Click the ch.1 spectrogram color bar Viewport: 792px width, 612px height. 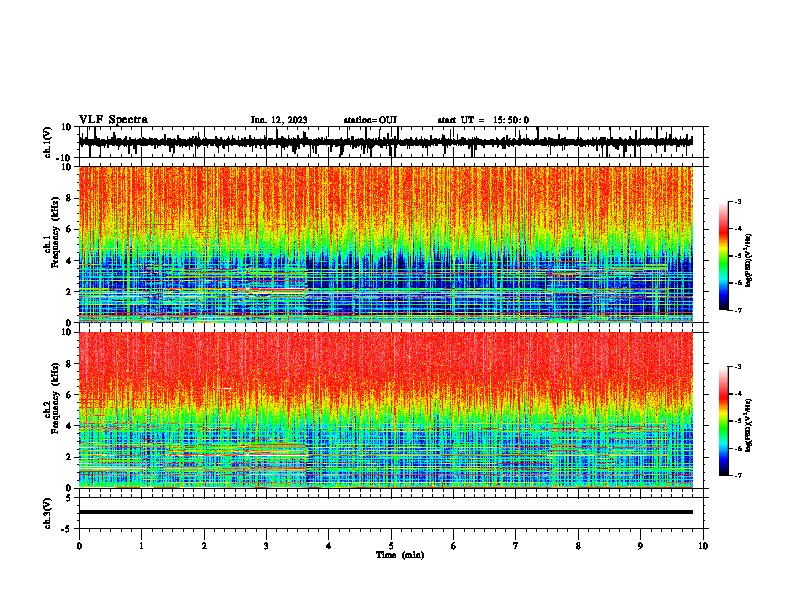[724, 256]
